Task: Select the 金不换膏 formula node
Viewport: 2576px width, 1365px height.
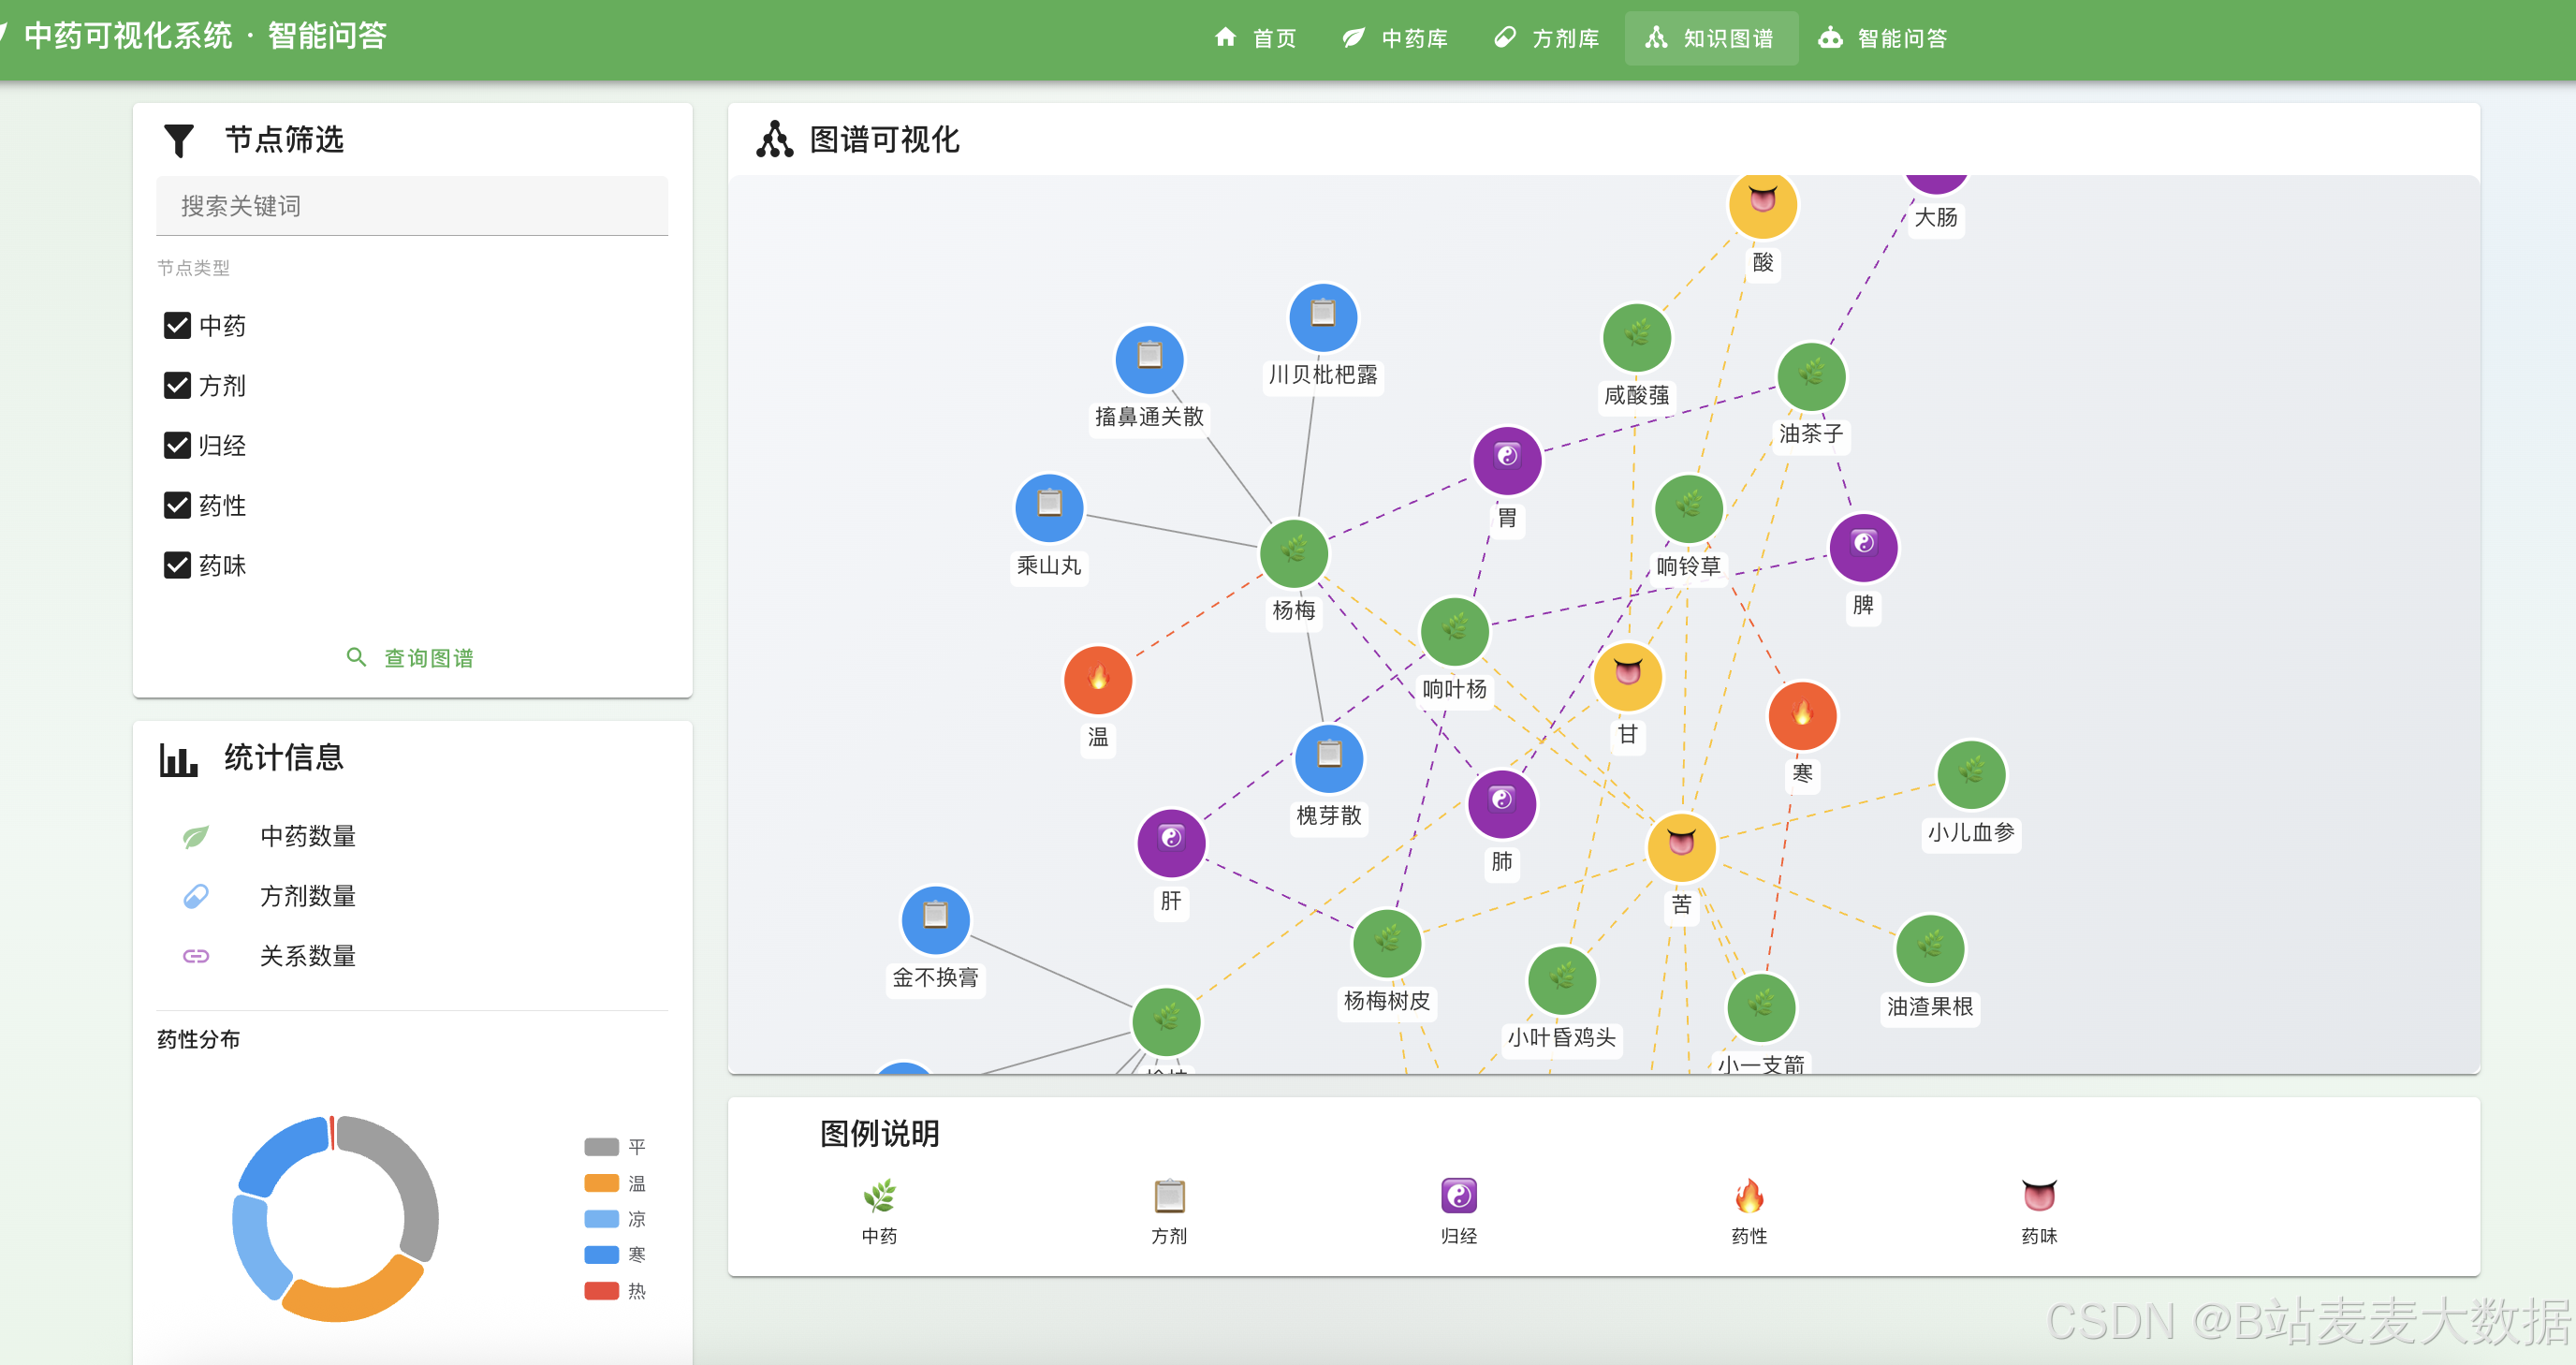Action: 934,919
